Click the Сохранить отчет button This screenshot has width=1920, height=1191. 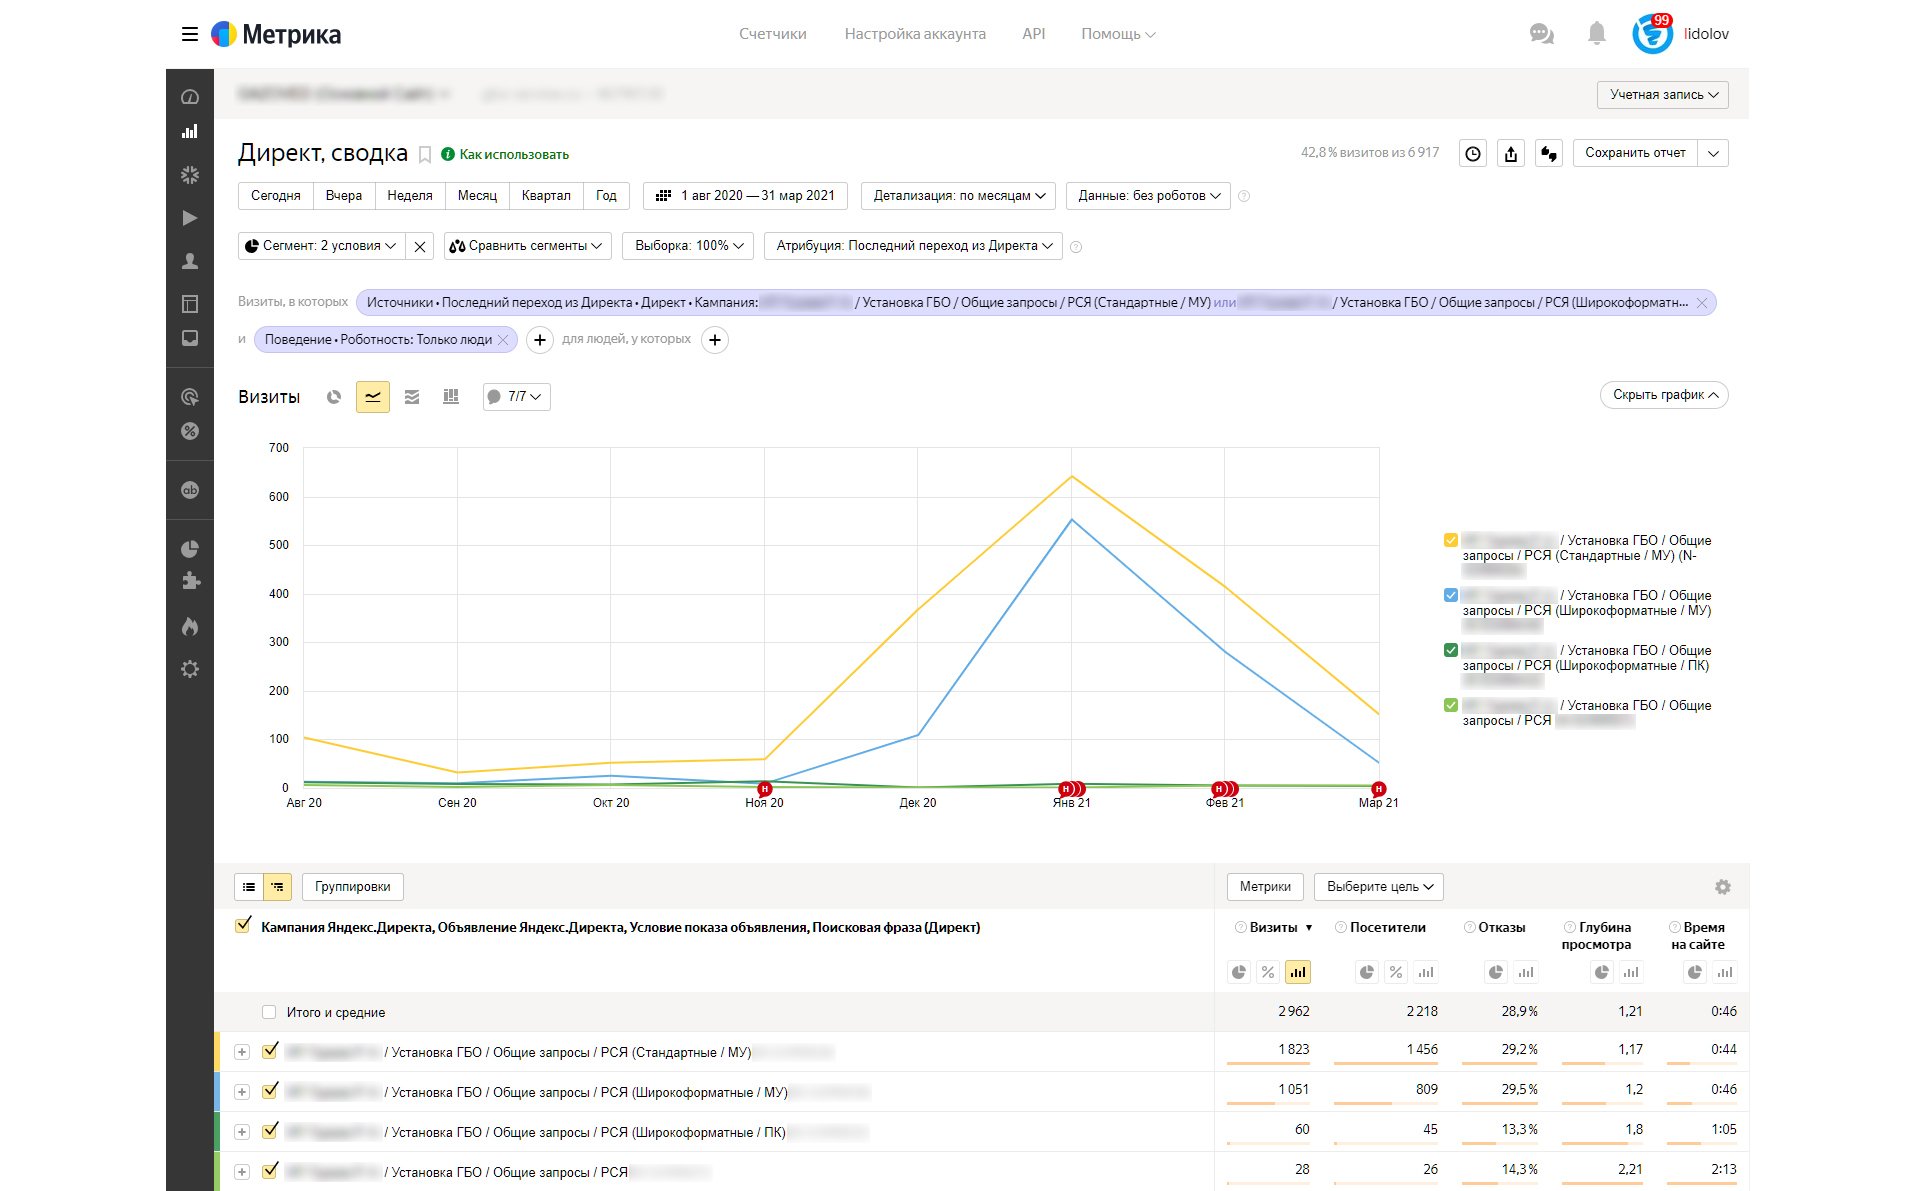tap(1634, 153)
